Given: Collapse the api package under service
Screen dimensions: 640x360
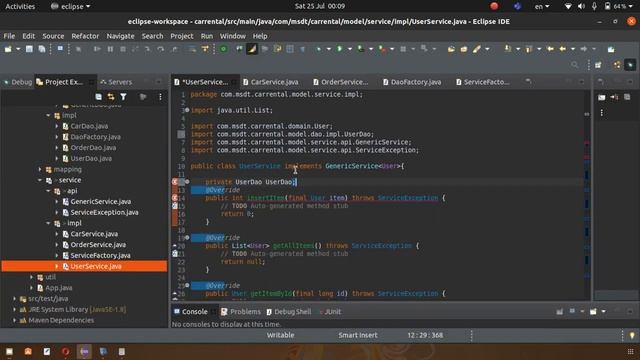Looking at the screenshot, I should pyautogui.click(x=48, y=191).
